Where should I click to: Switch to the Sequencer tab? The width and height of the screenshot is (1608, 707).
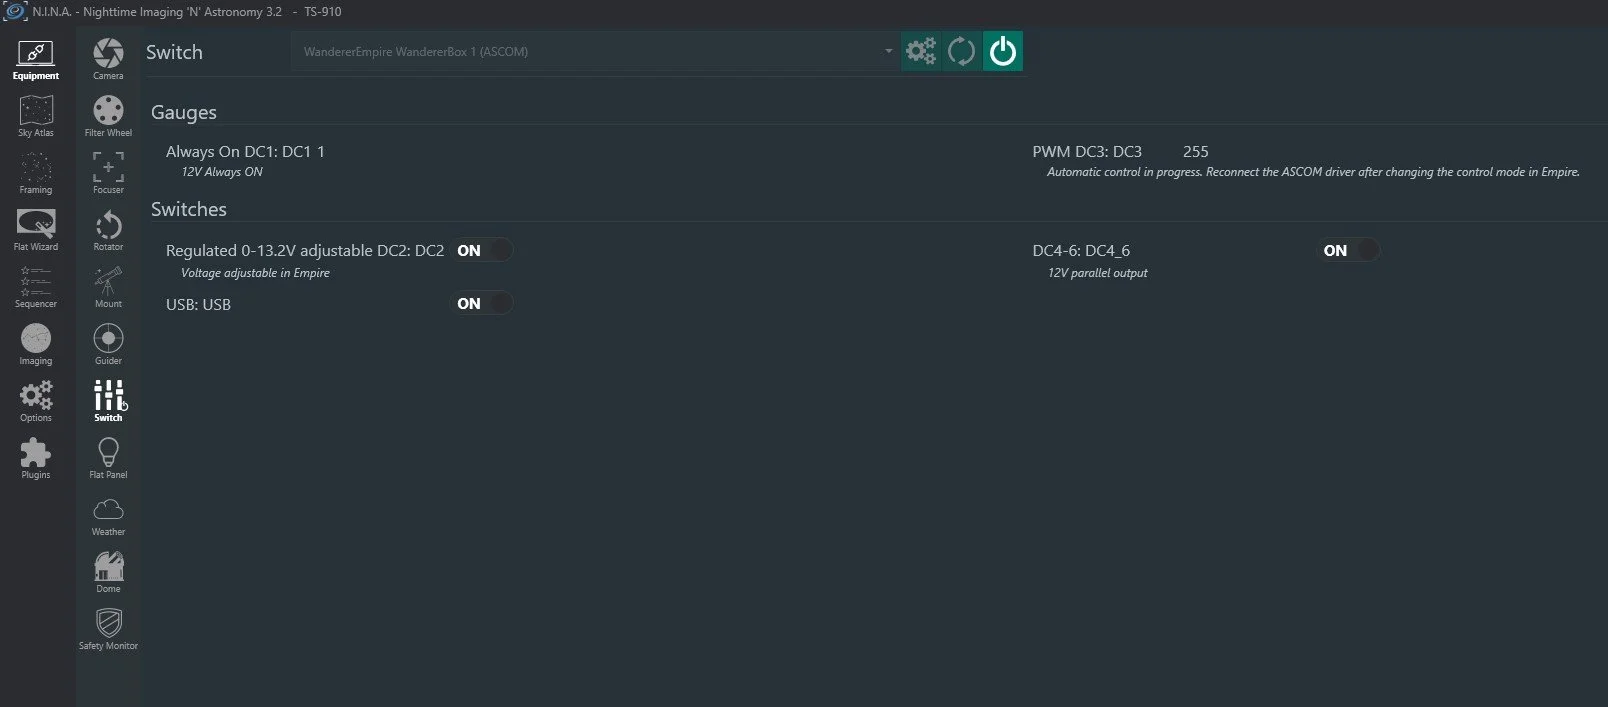(36, 287)
